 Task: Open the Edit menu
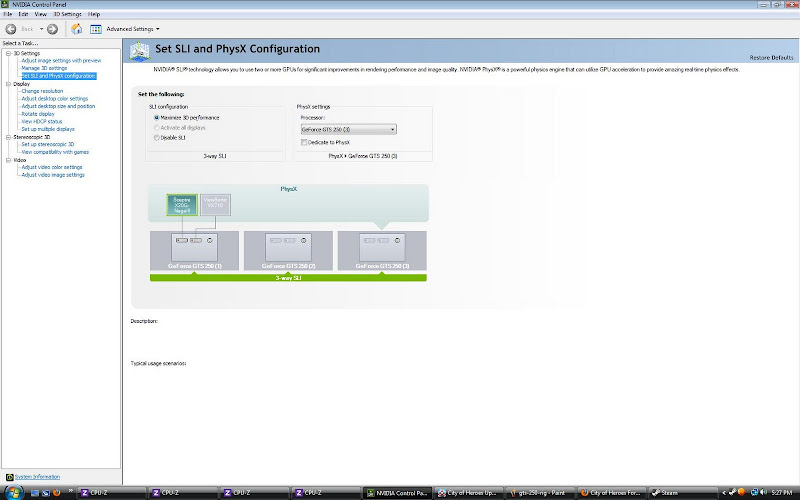click(23, 14)
